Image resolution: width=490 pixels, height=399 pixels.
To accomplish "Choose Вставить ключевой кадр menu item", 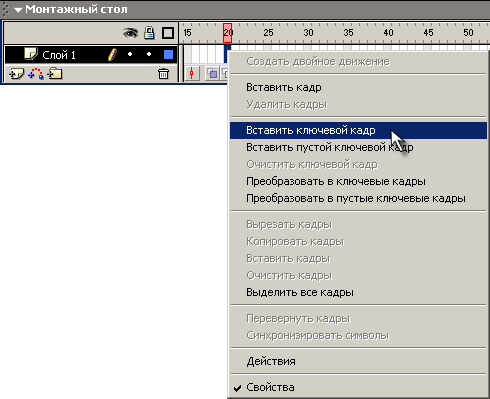I will (358, 130).
